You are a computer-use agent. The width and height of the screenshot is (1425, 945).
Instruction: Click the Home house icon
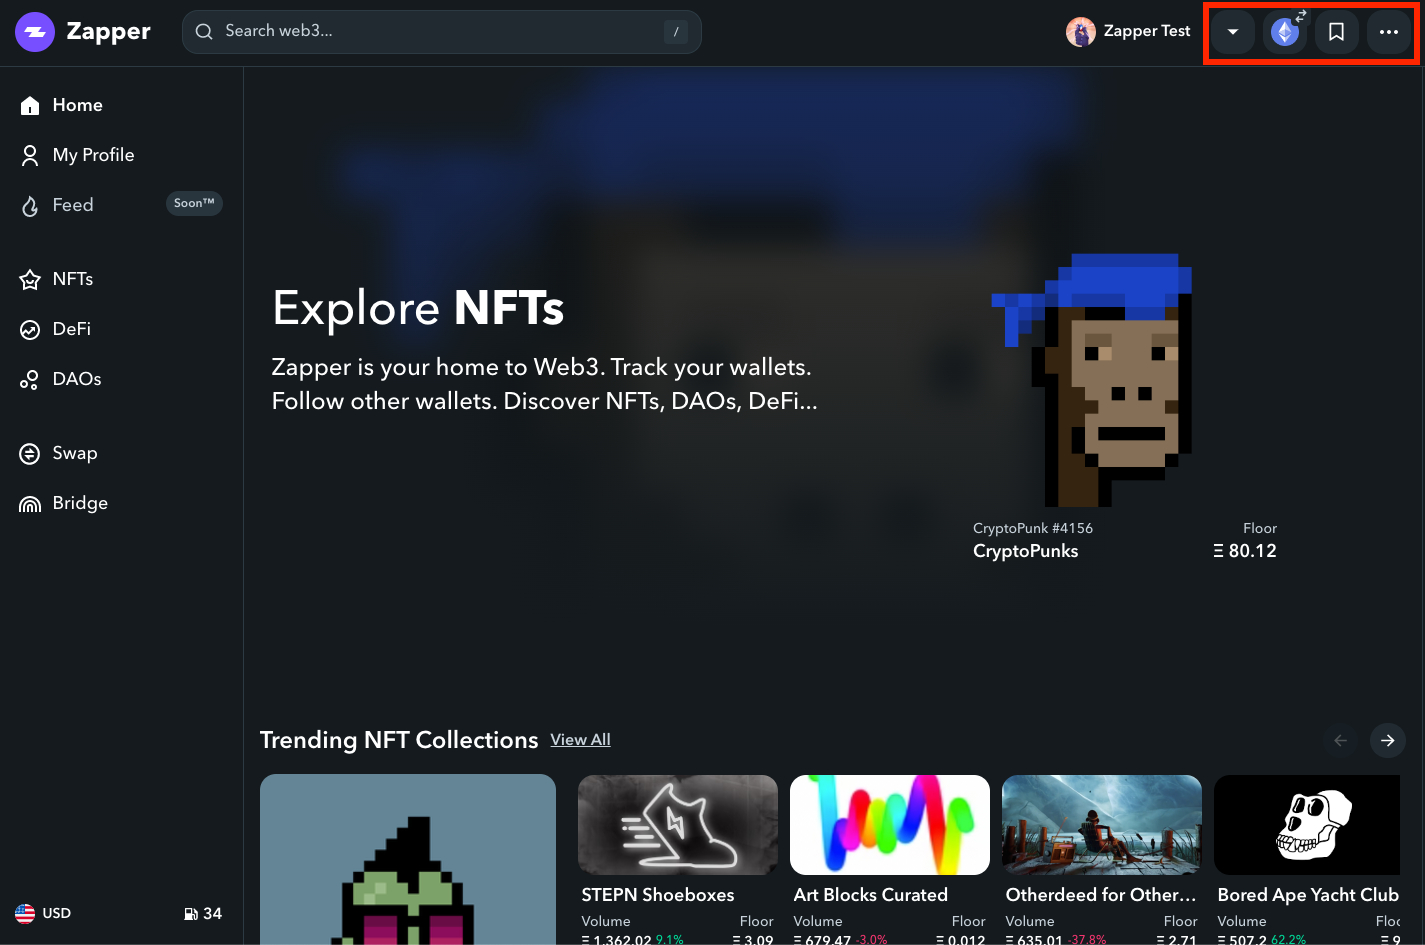(30, 105)
